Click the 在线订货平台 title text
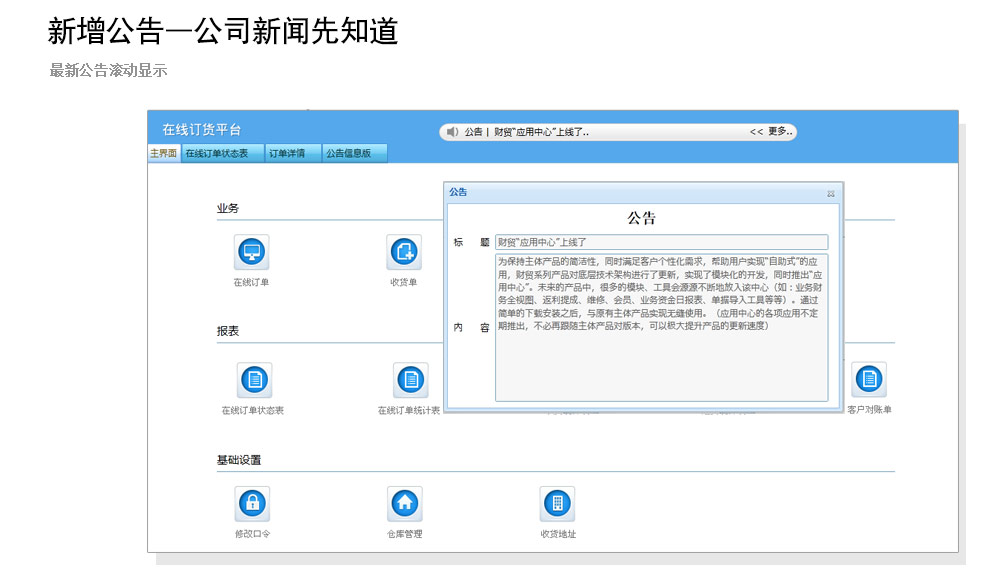Viewport: 1000px width, 580px height. (x=202, y=130)
